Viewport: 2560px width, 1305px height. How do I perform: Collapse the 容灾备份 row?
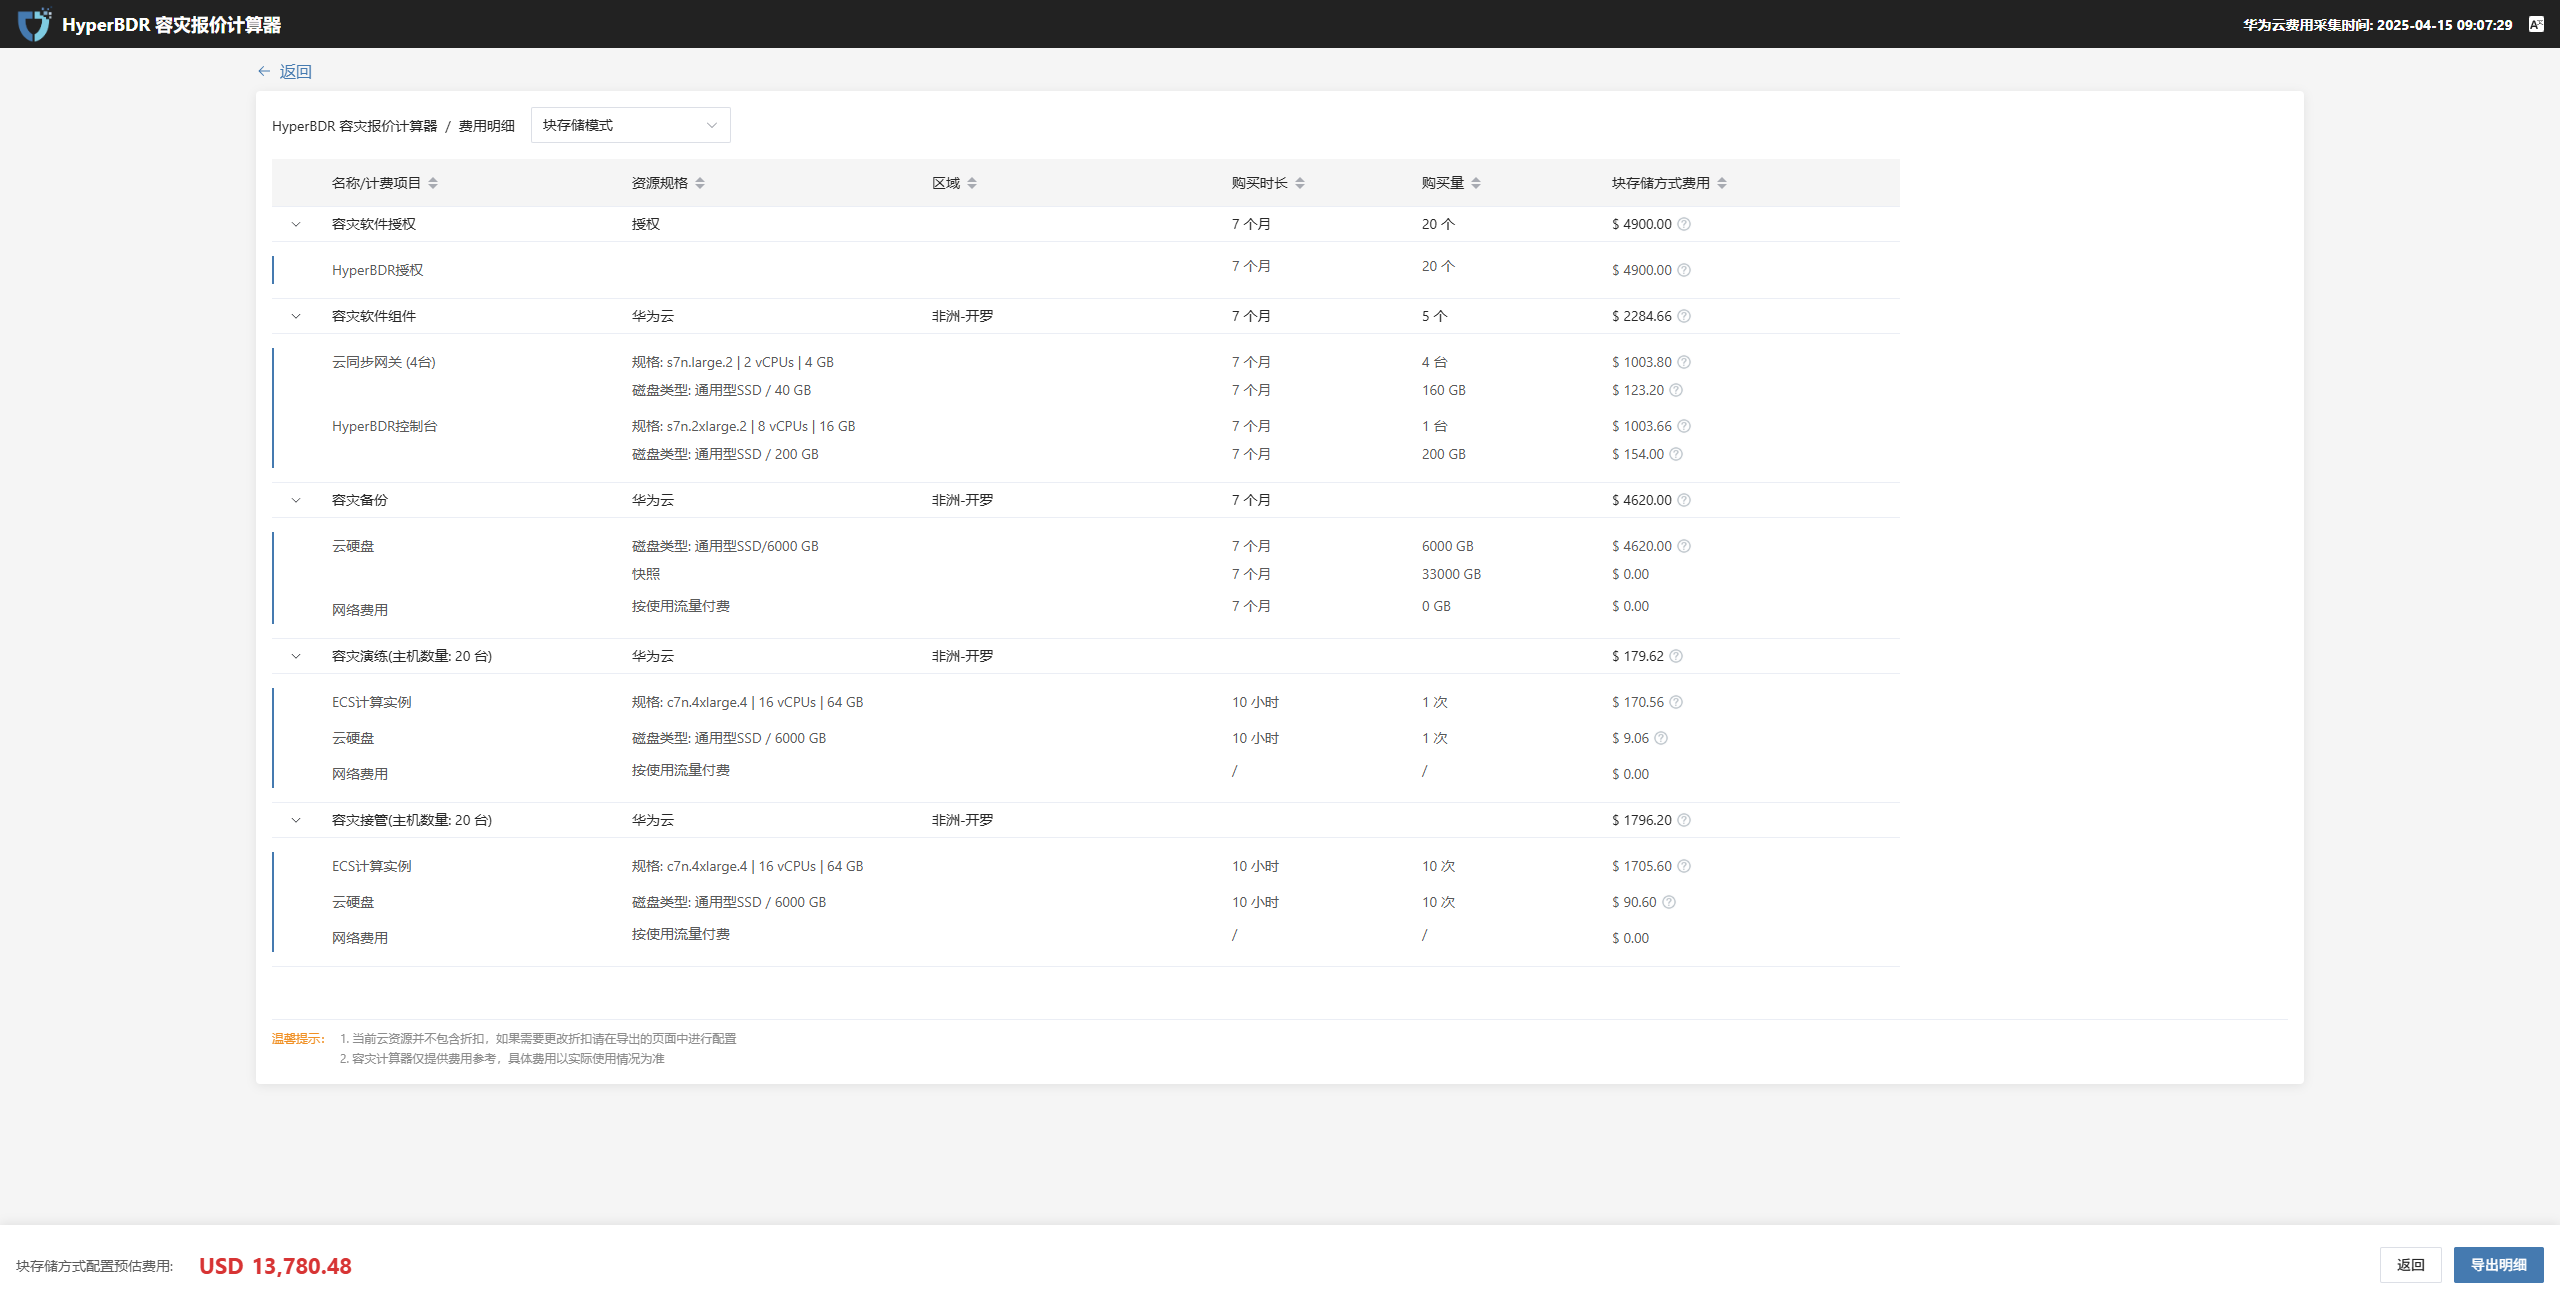[x=296, y=500]
